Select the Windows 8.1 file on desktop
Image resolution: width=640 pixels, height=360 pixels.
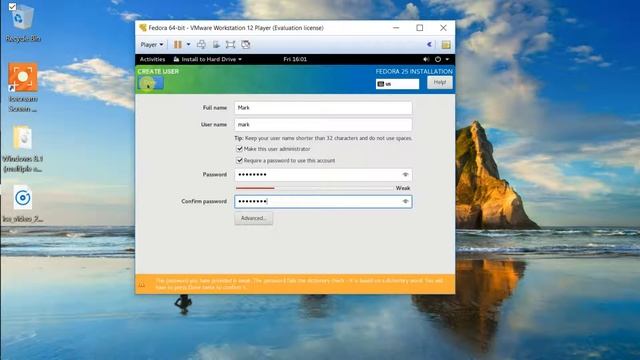pos(23,149)
